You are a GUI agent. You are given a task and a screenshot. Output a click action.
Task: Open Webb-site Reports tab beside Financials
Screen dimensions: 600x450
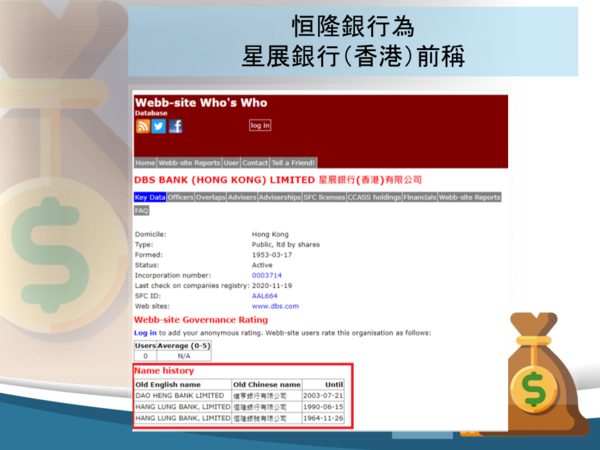point(470,197)
